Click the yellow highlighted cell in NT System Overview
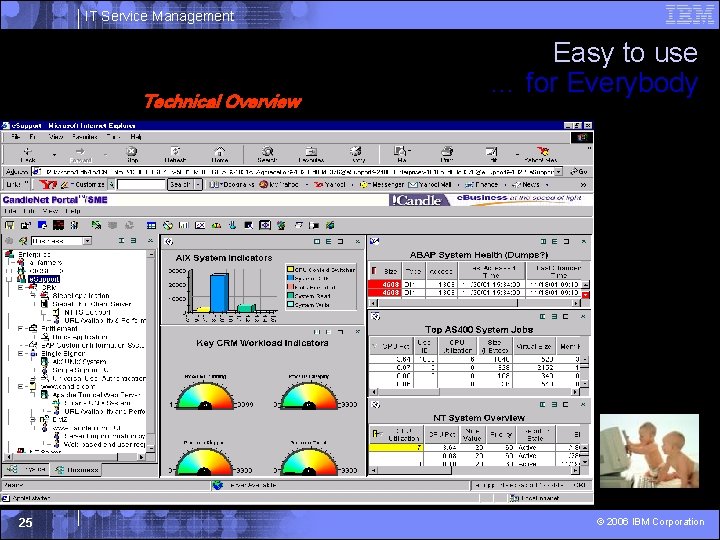The width and height of the screenshot is (720, 540). pyautogui.click(x=396, y=447)
